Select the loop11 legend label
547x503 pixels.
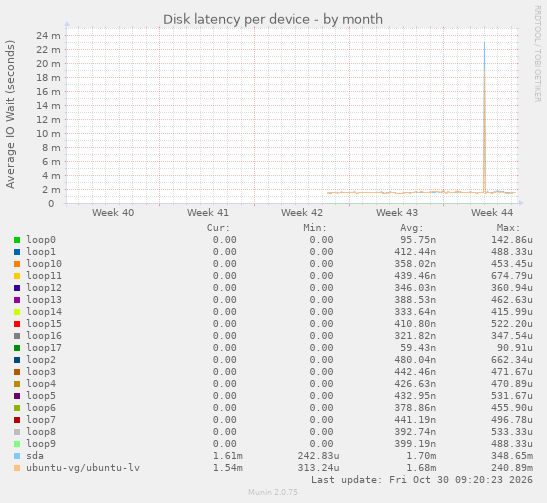(x=44, y=276)
